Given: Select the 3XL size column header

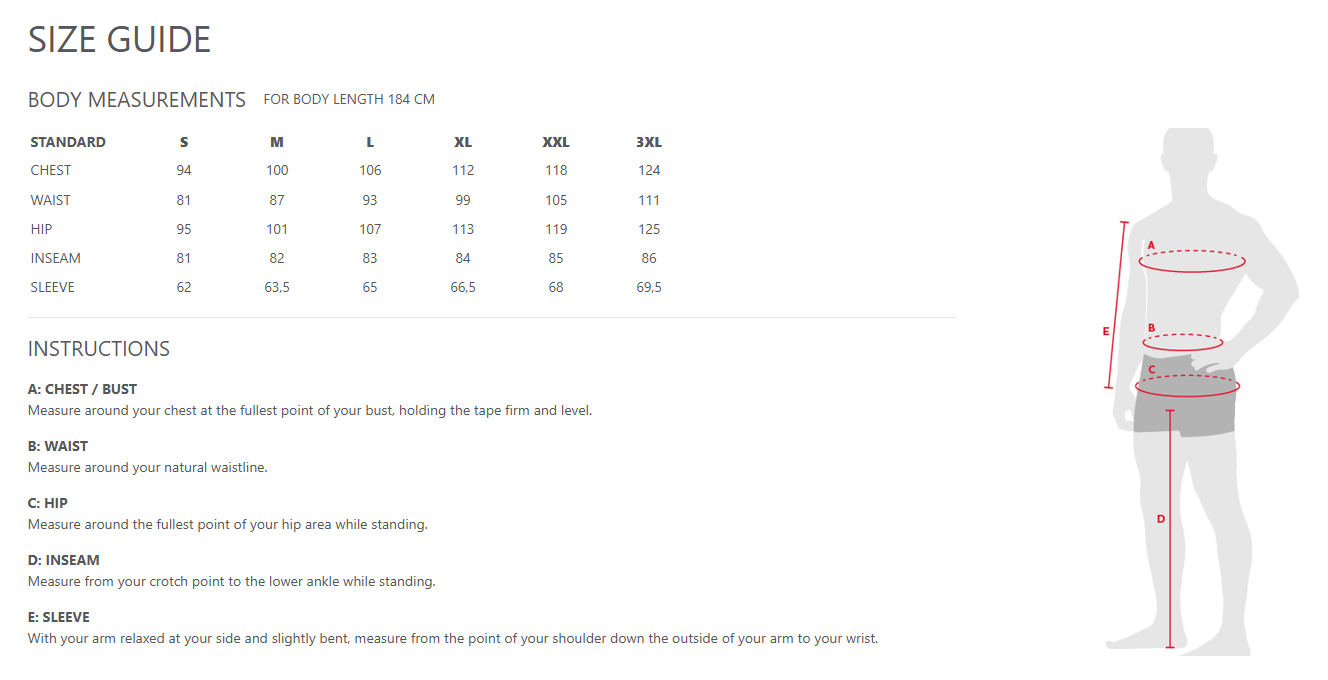Looking at the screenshot, I should coord(649,142).
